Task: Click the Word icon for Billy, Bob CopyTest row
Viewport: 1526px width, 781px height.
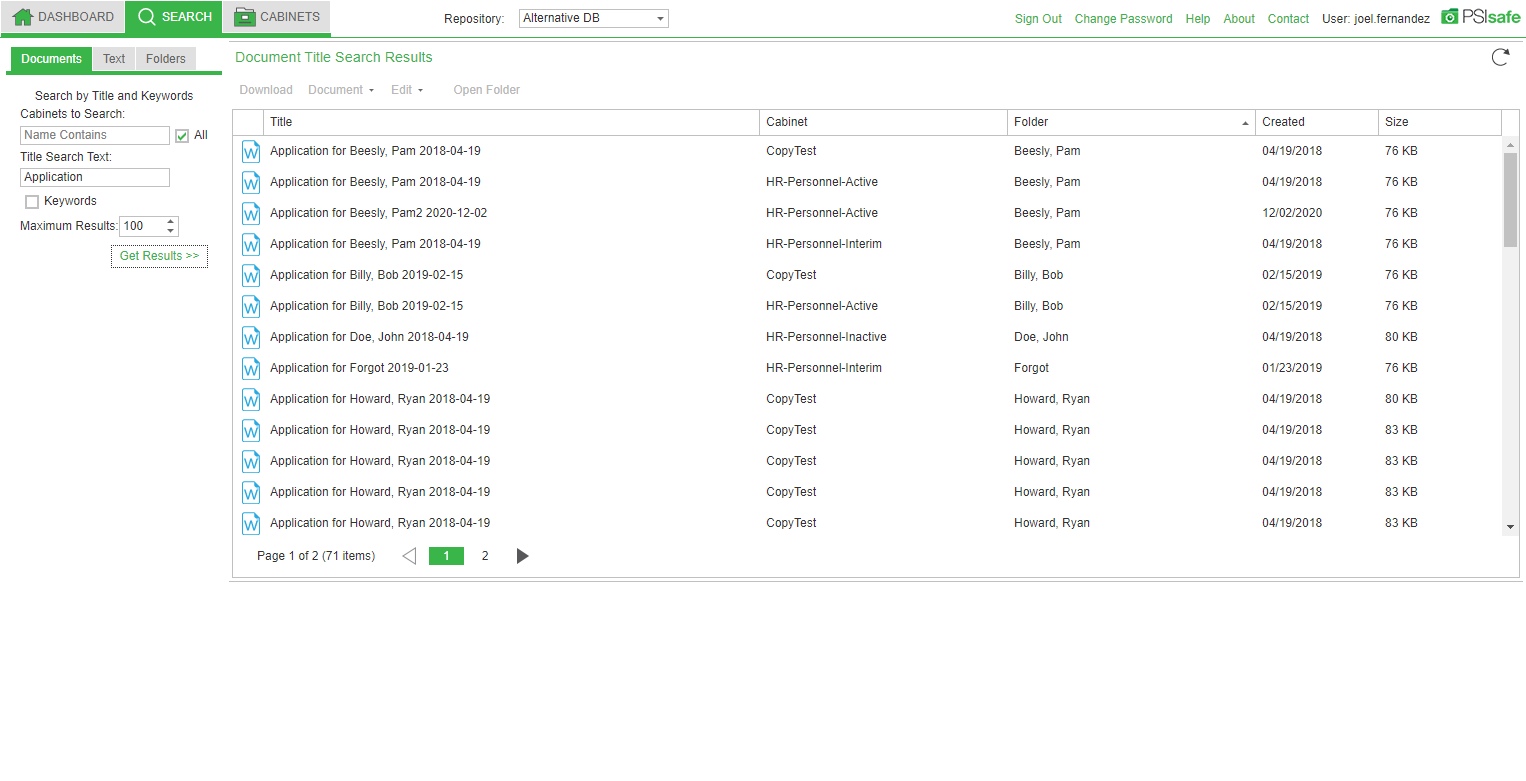Action: [251, 276]
